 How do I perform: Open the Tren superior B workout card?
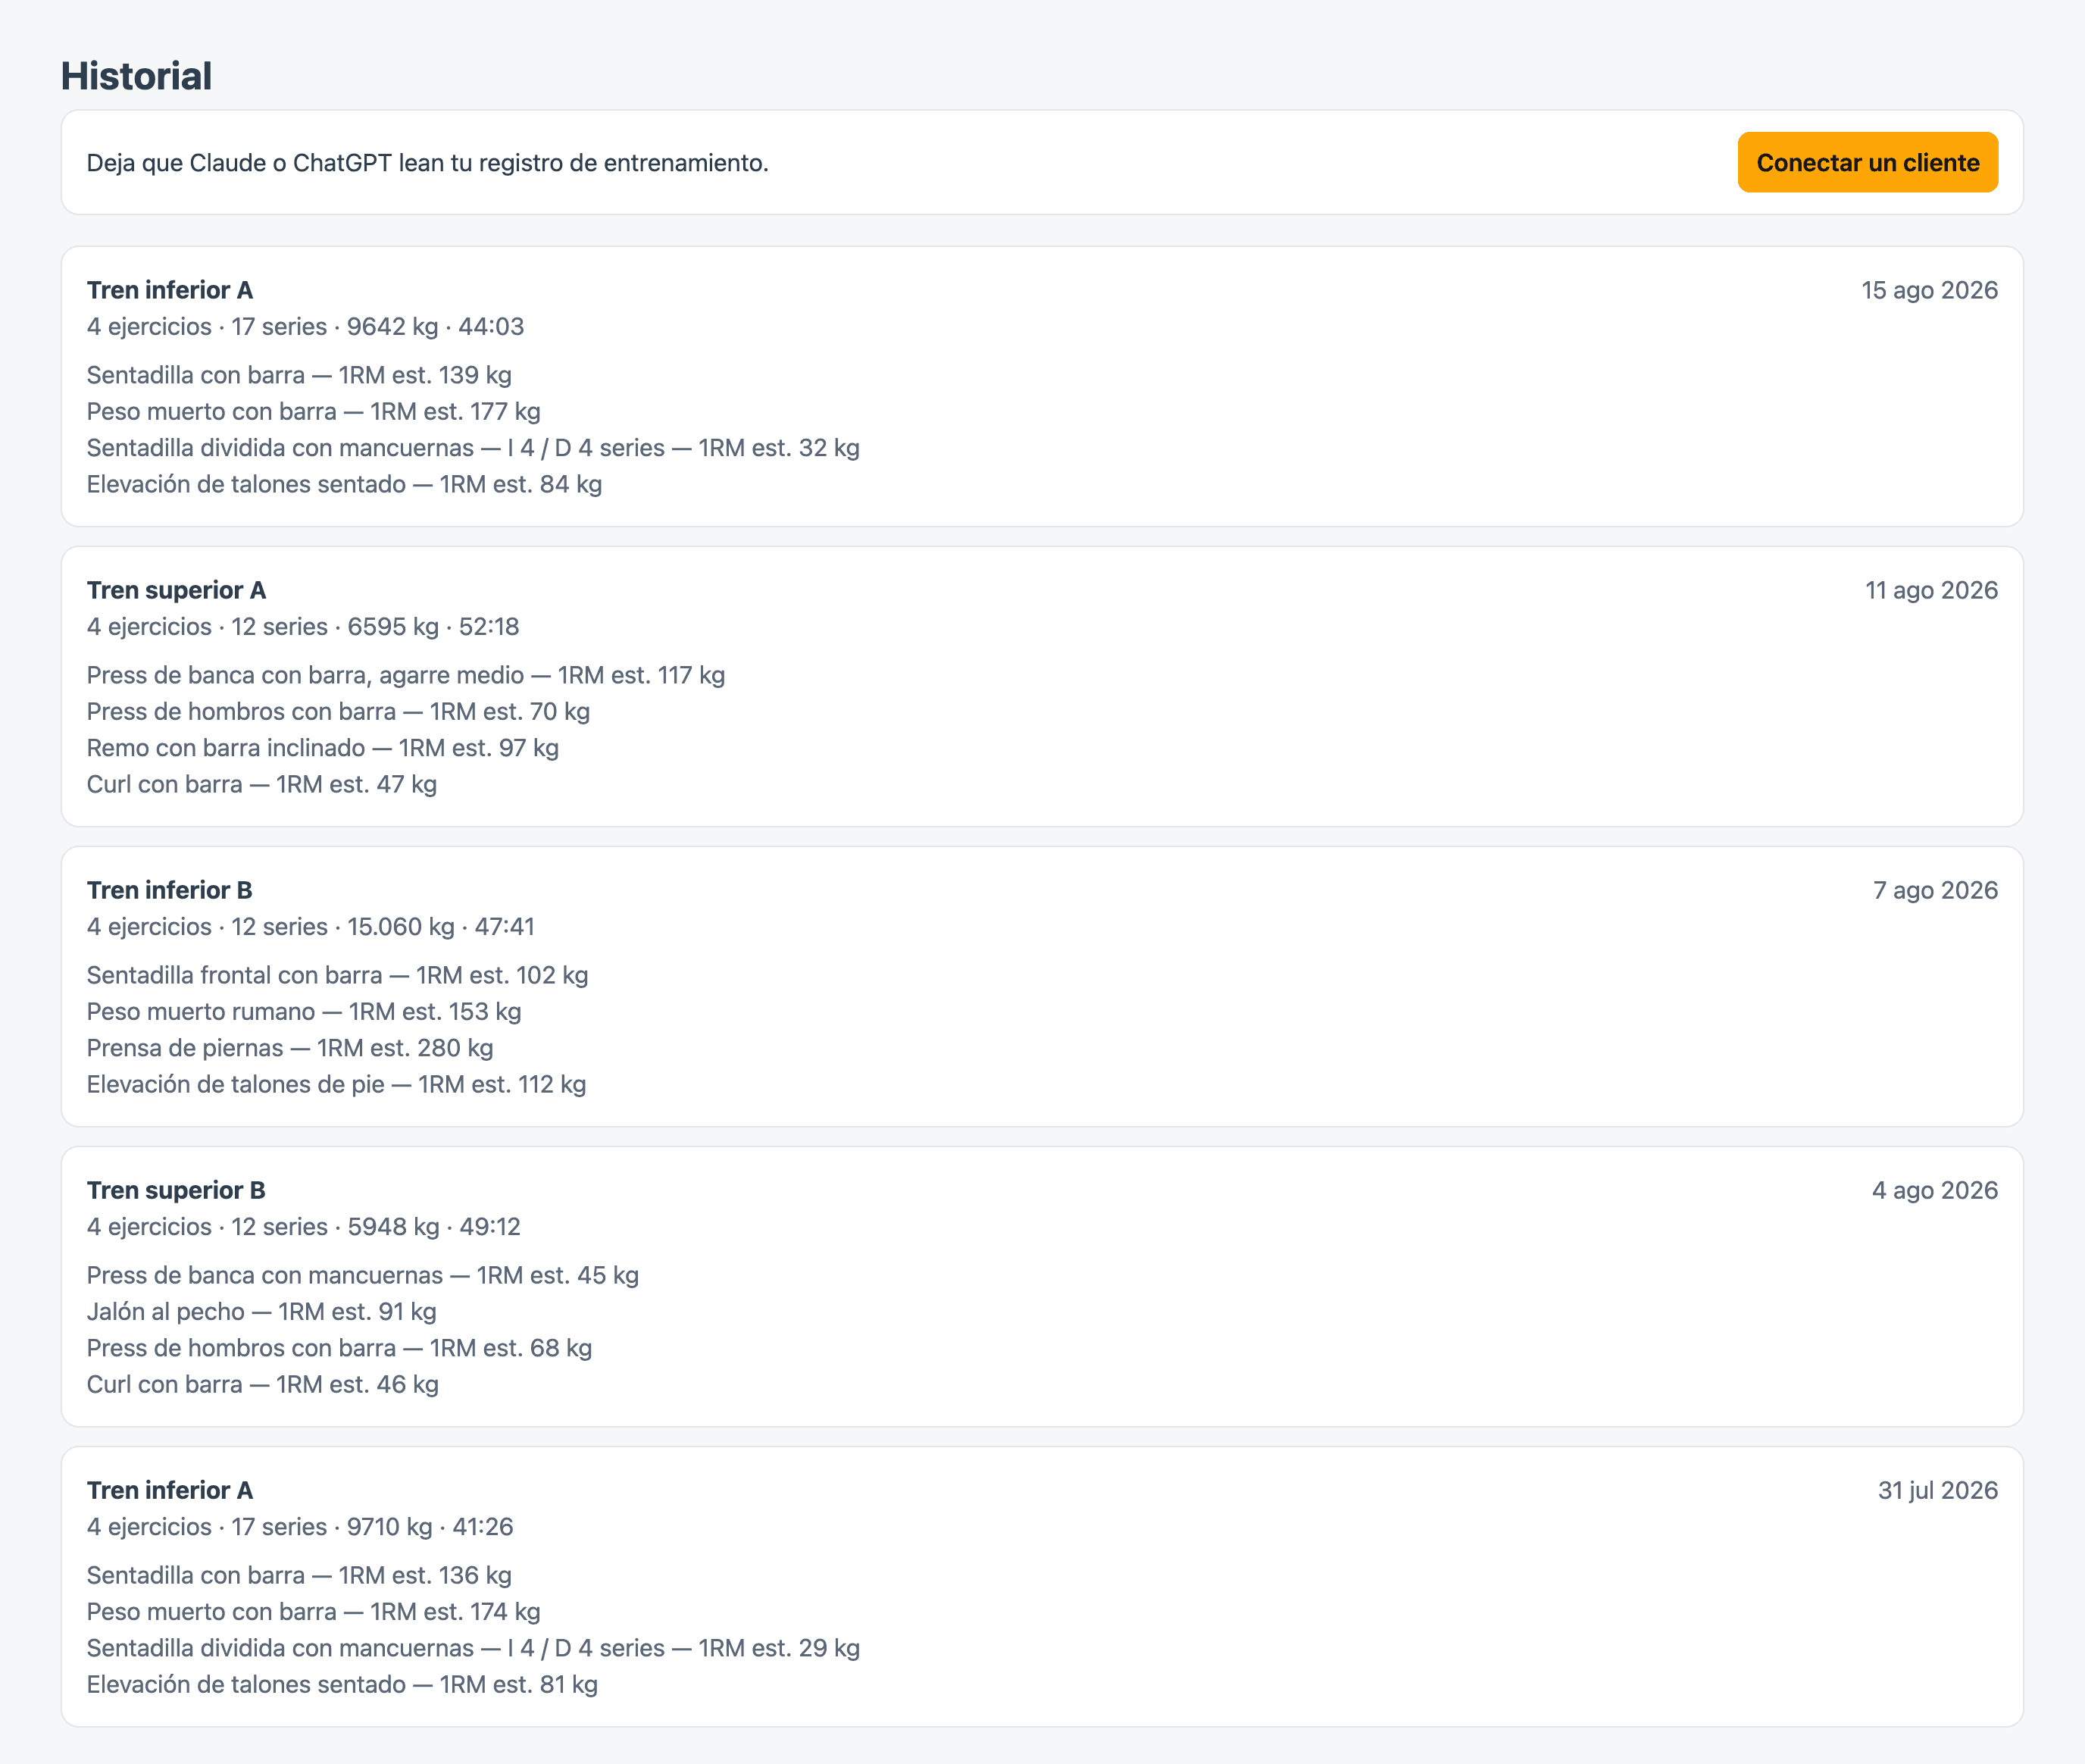tap(1042, 1286)
